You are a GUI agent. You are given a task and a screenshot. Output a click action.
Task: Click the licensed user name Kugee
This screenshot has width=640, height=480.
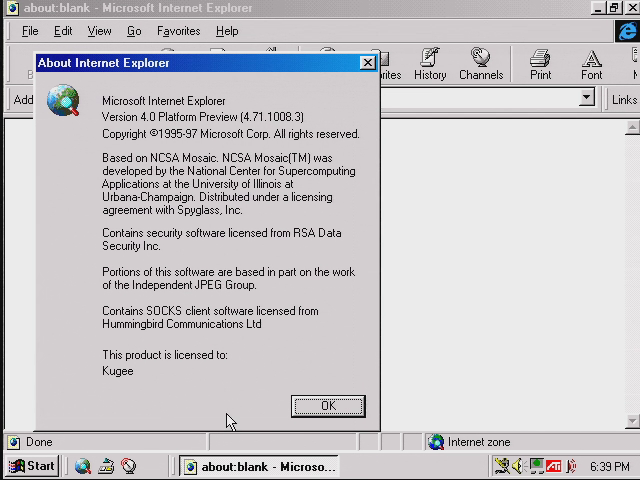[118, 371]
